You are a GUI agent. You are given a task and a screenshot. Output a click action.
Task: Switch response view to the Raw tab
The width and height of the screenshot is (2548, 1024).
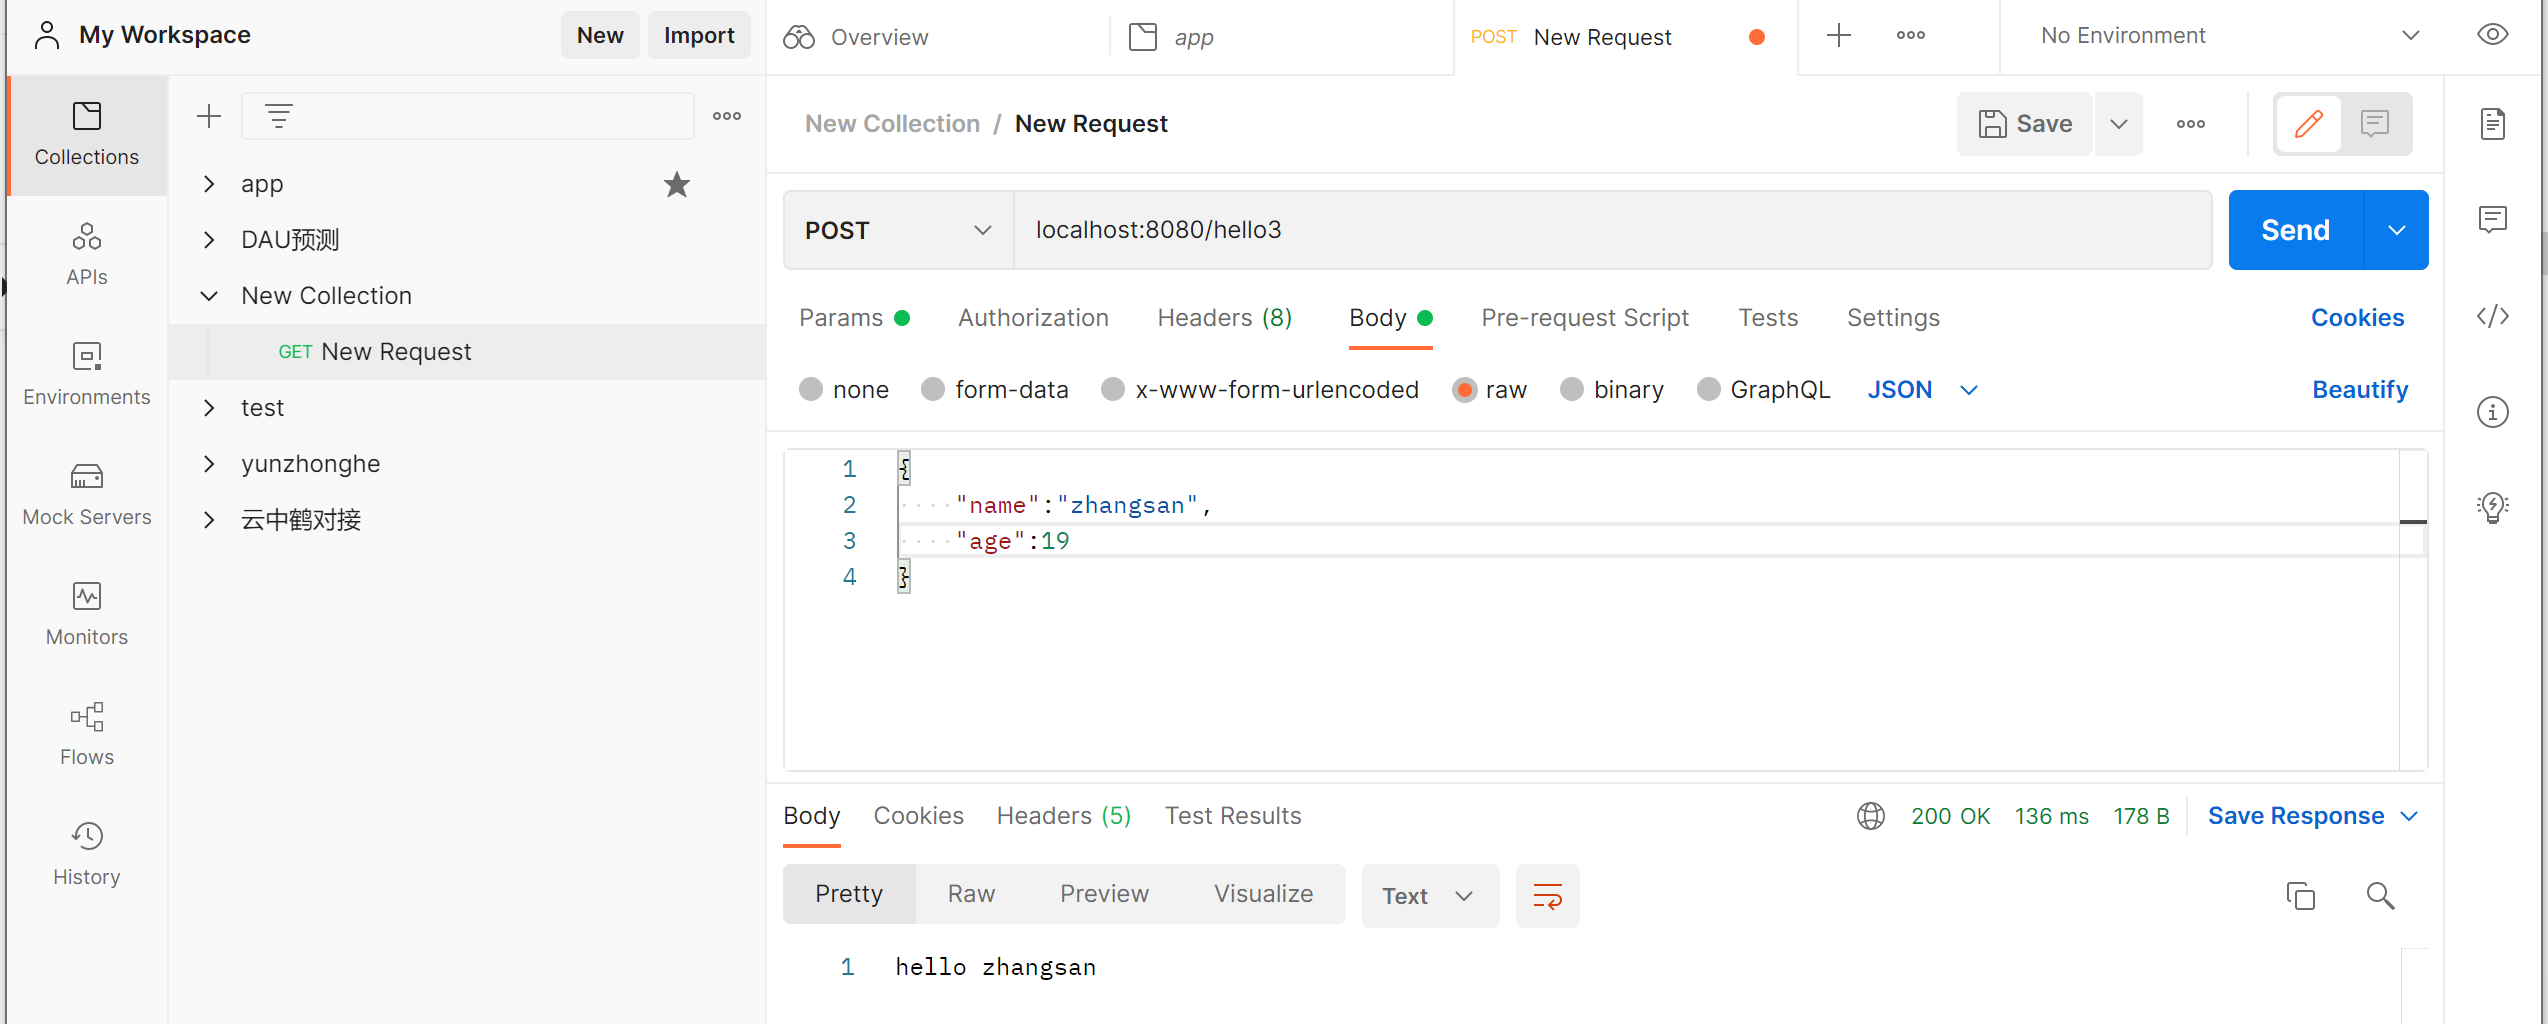tap(971, 894)
